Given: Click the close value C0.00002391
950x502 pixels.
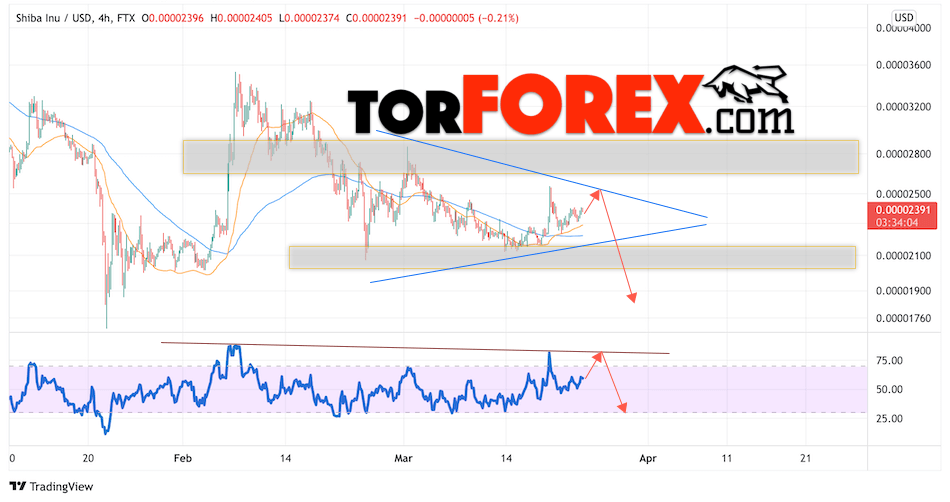Looking at the screenshot, I should click(376, 18).
